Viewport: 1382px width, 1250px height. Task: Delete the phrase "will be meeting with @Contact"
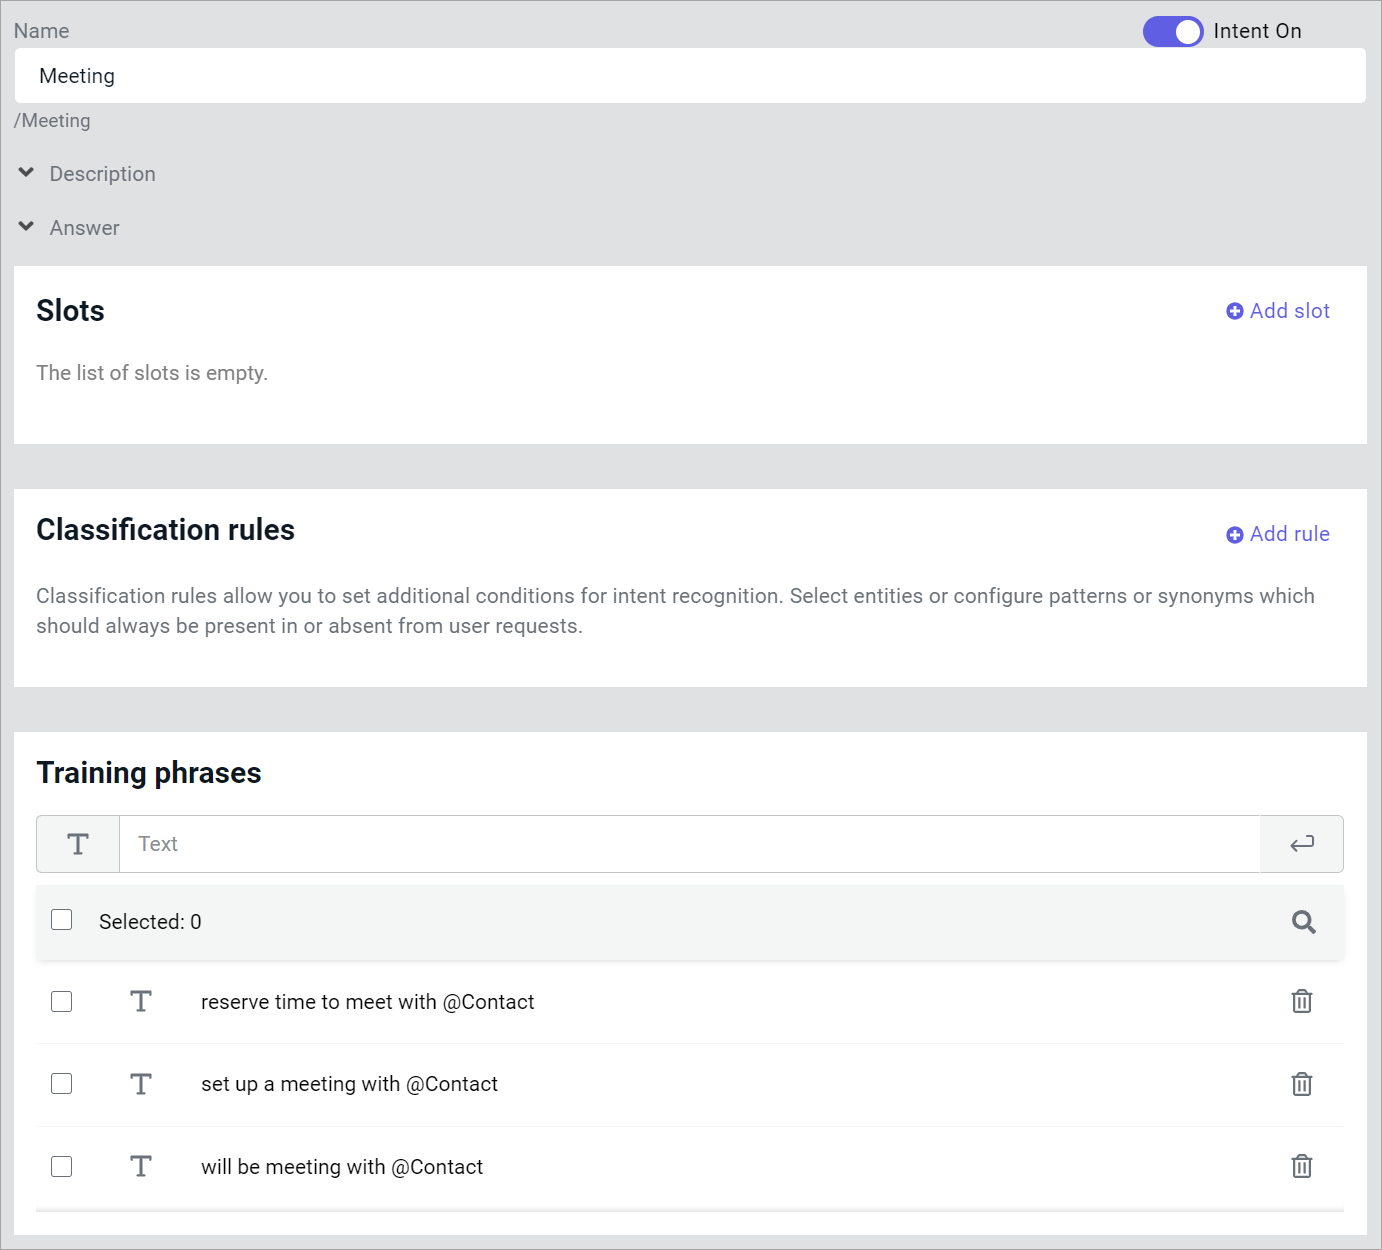[x=1301, y=1166]
